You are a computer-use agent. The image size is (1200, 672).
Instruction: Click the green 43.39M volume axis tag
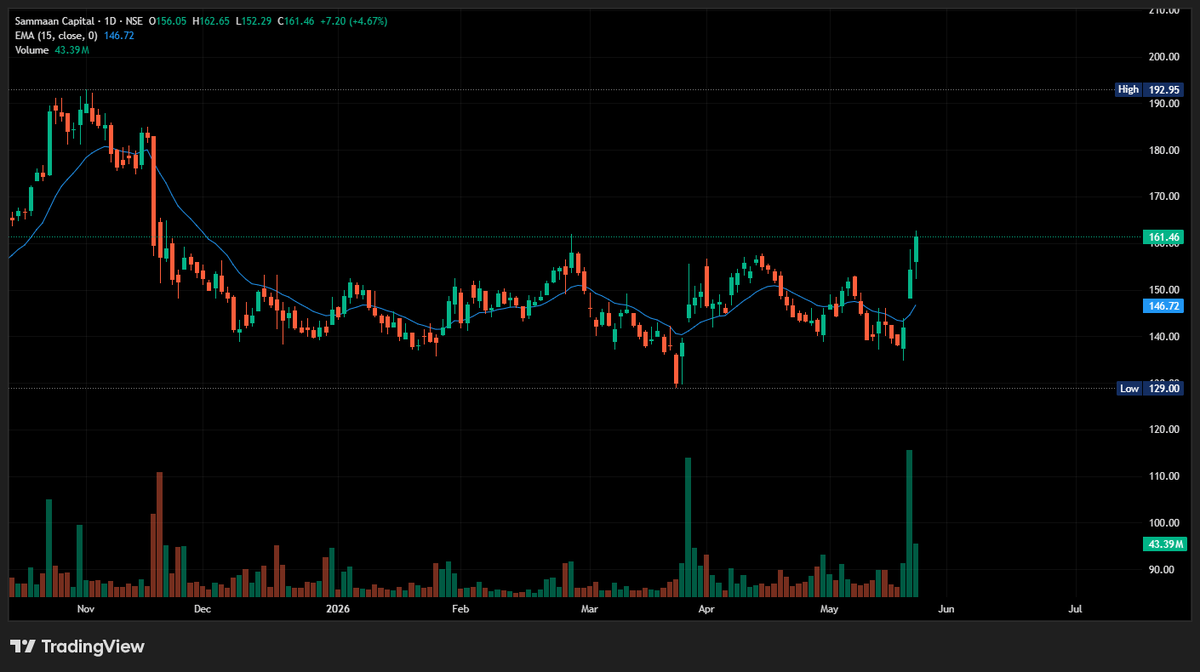[1165, 544]
